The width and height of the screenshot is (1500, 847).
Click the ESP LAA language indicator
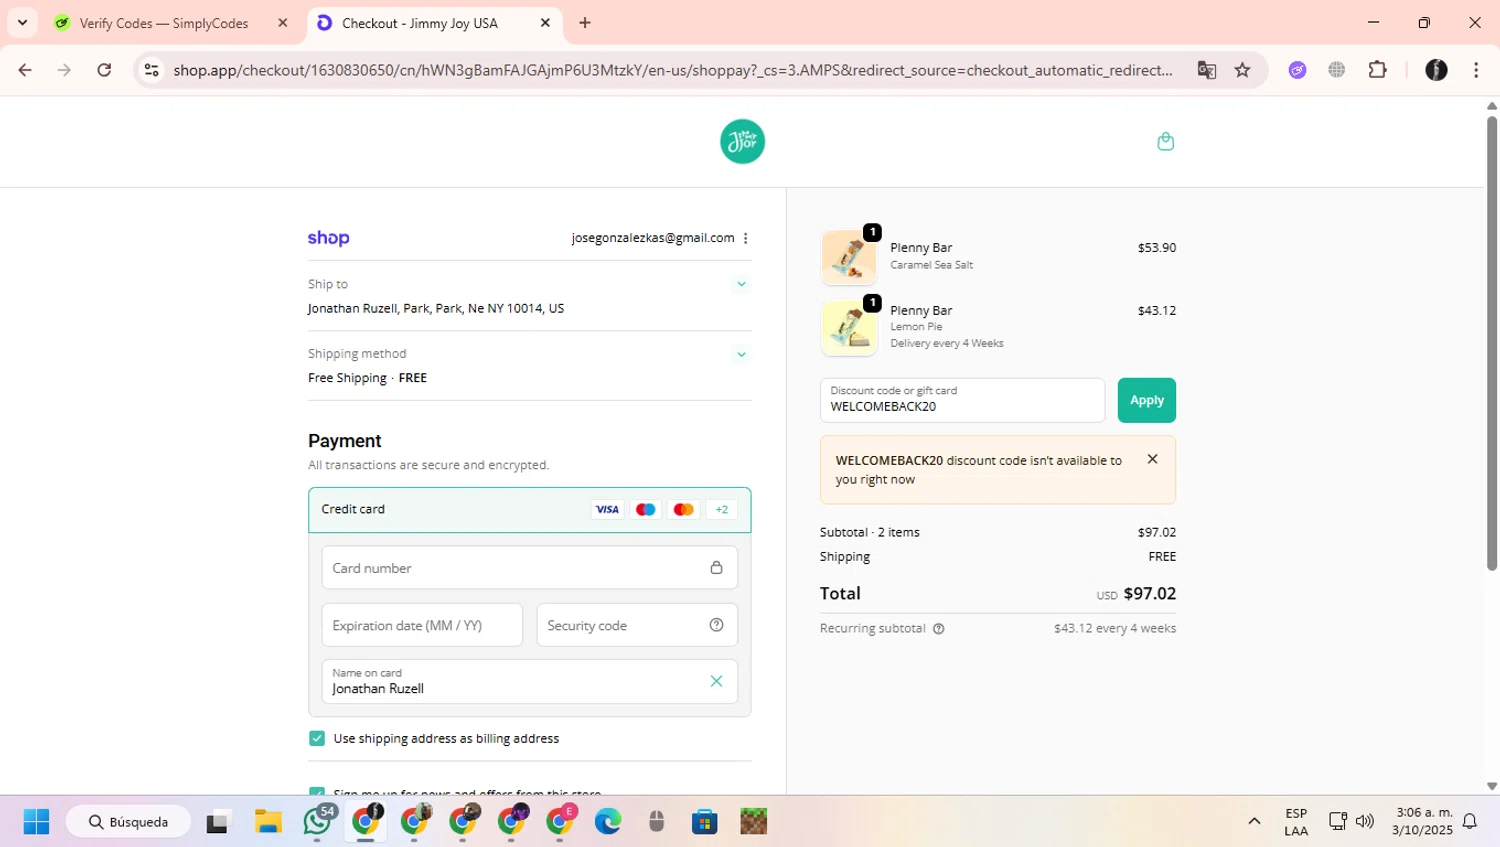1296,822
